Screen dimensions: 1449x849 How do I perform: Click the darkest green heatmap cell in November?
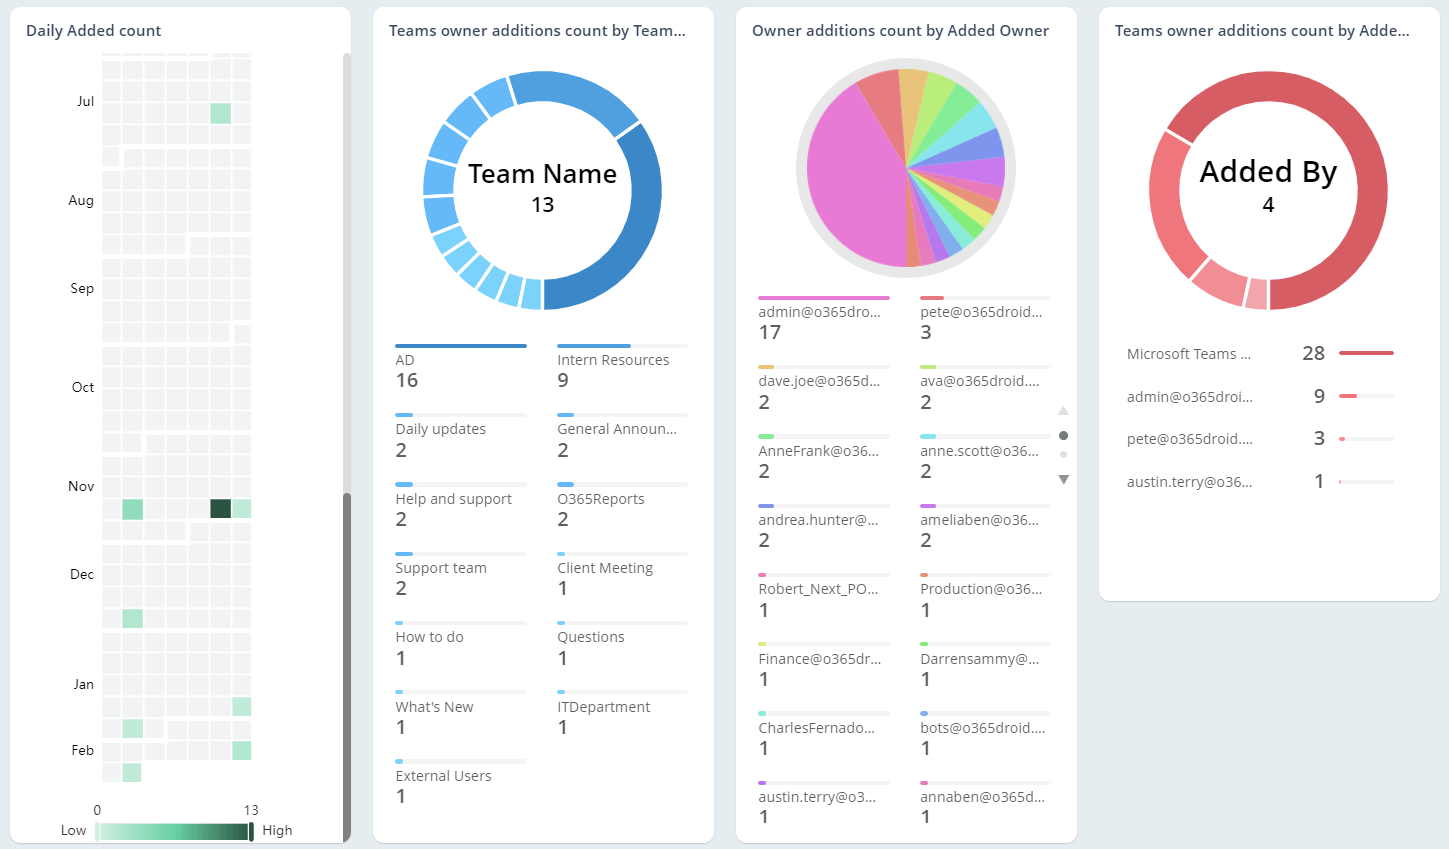[221, 508]
